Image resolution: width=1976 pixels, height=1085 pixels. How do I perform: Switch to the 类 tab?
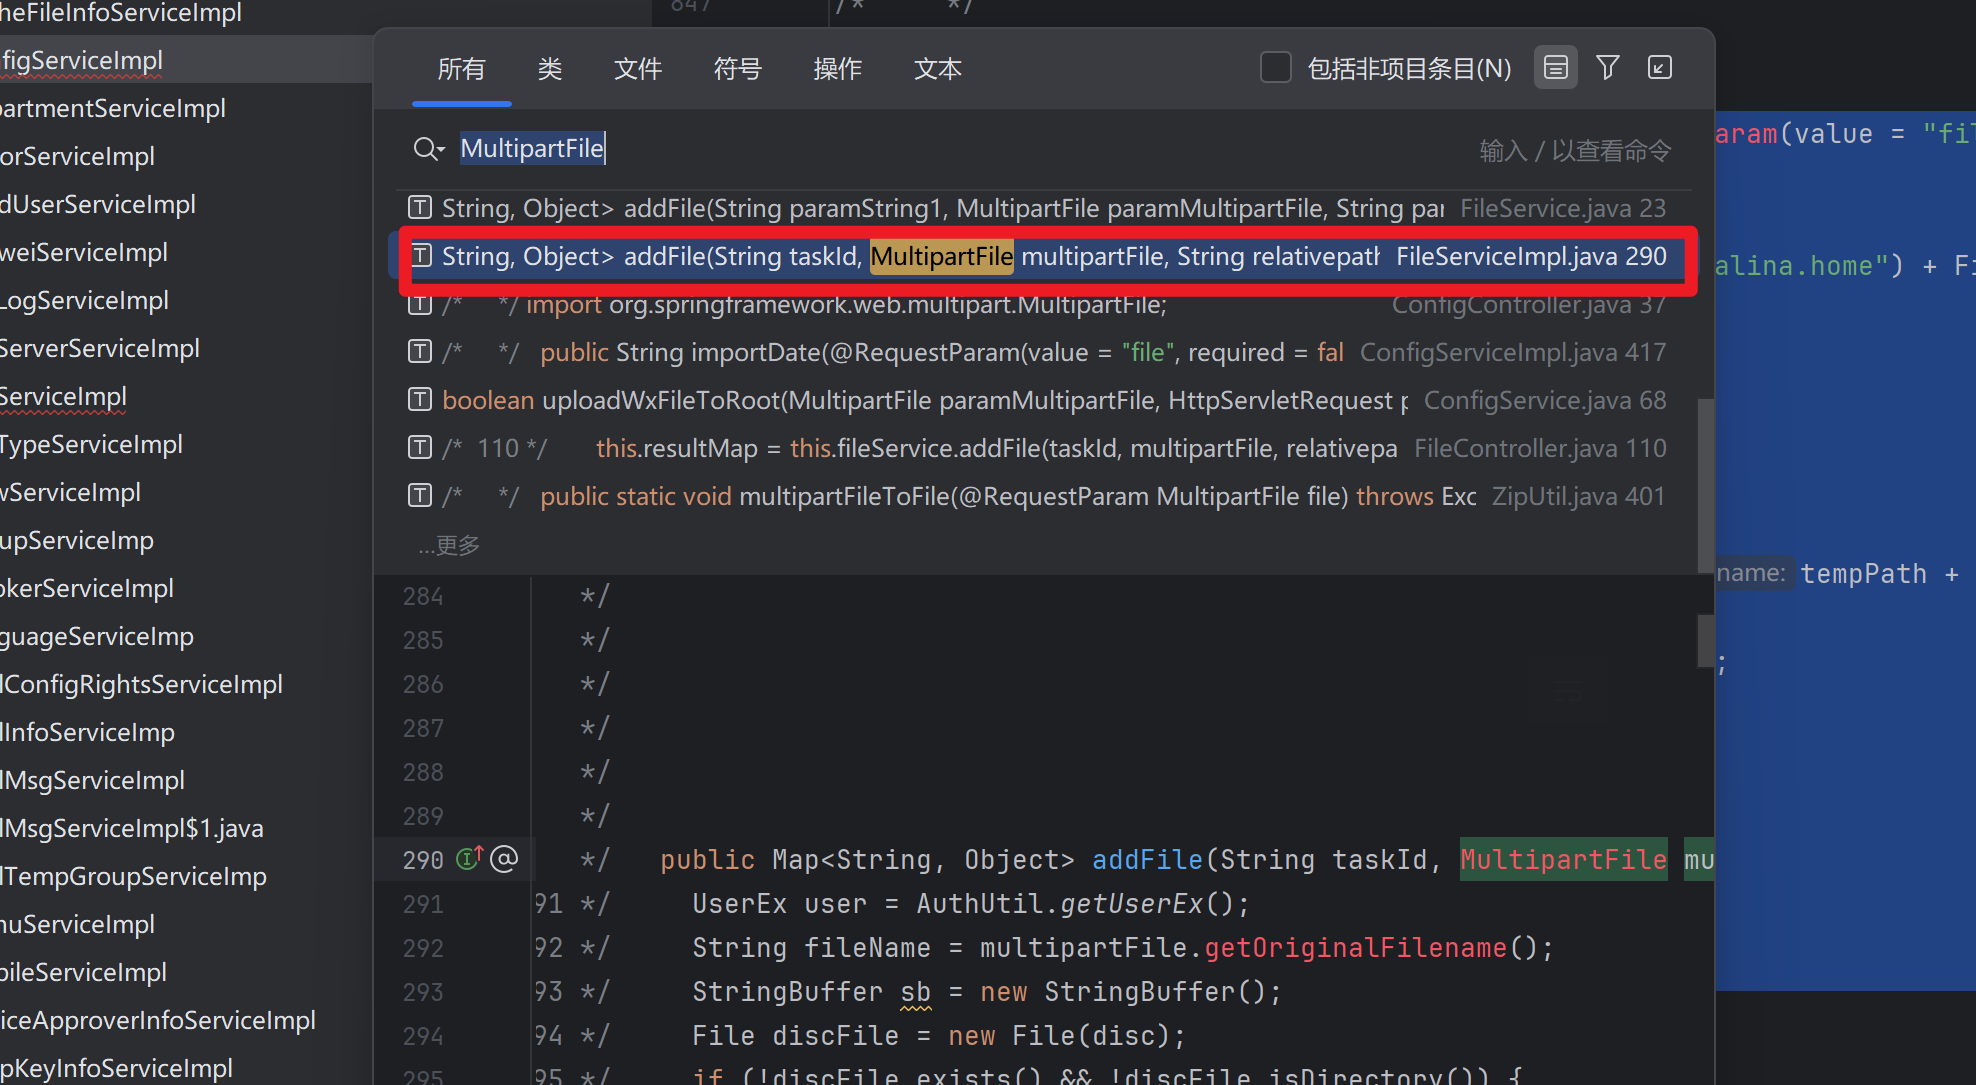550,69
